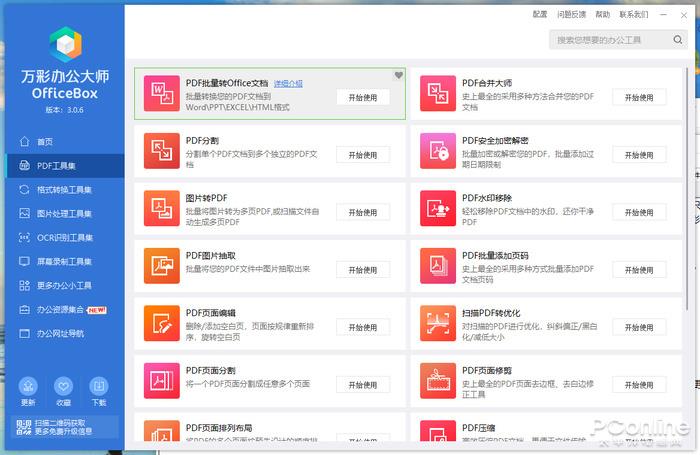Click the 下载 download icon in sidebar
700x455 pixels.
tap(99, 386)
